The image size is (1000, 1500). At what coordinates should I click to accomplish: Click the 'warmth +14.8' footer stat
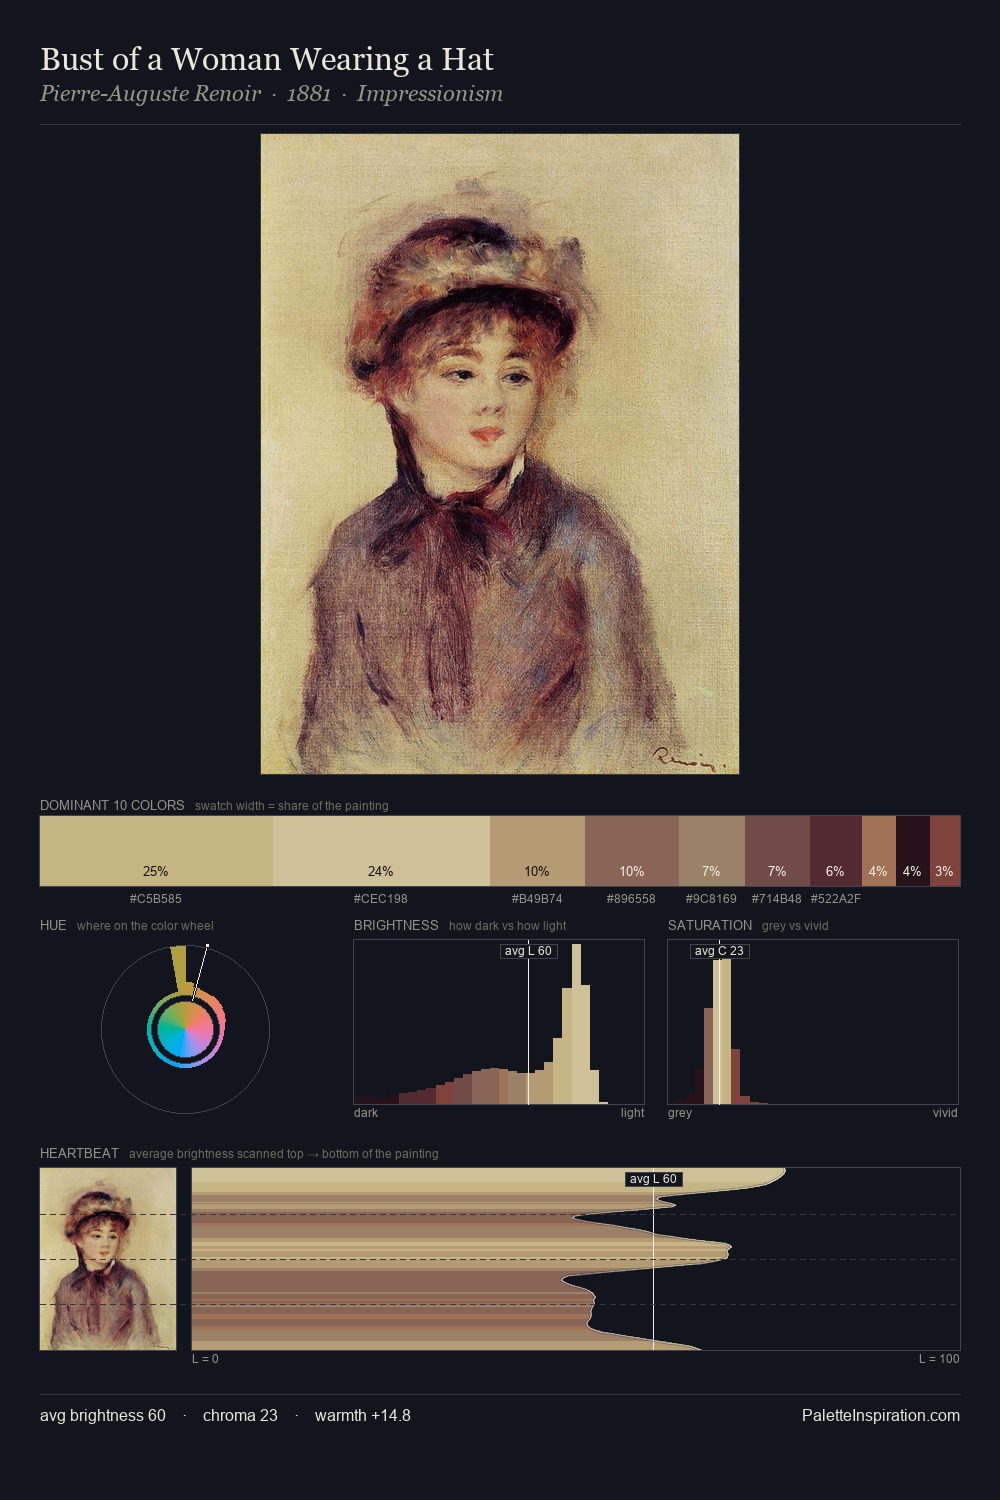click(363, 1415)
